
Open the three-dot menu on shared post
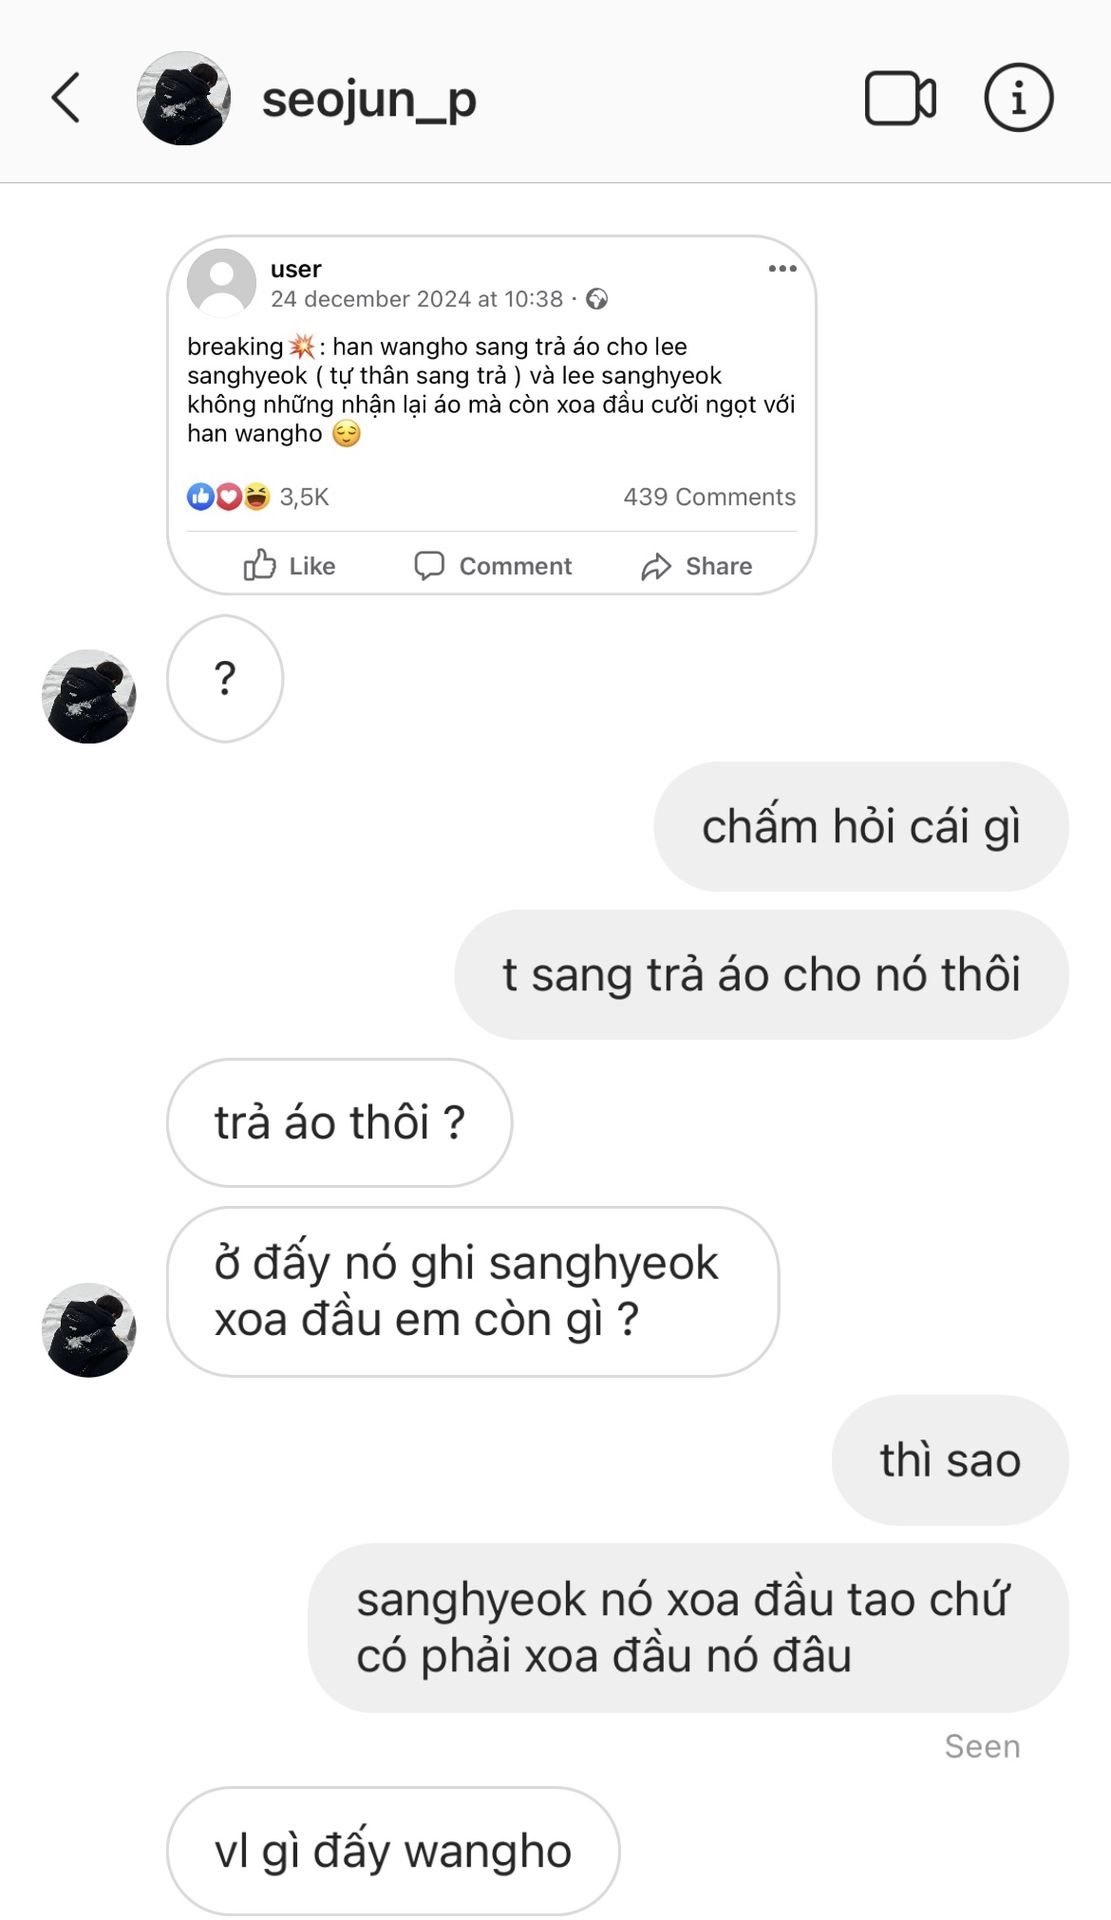pos(782,269)
